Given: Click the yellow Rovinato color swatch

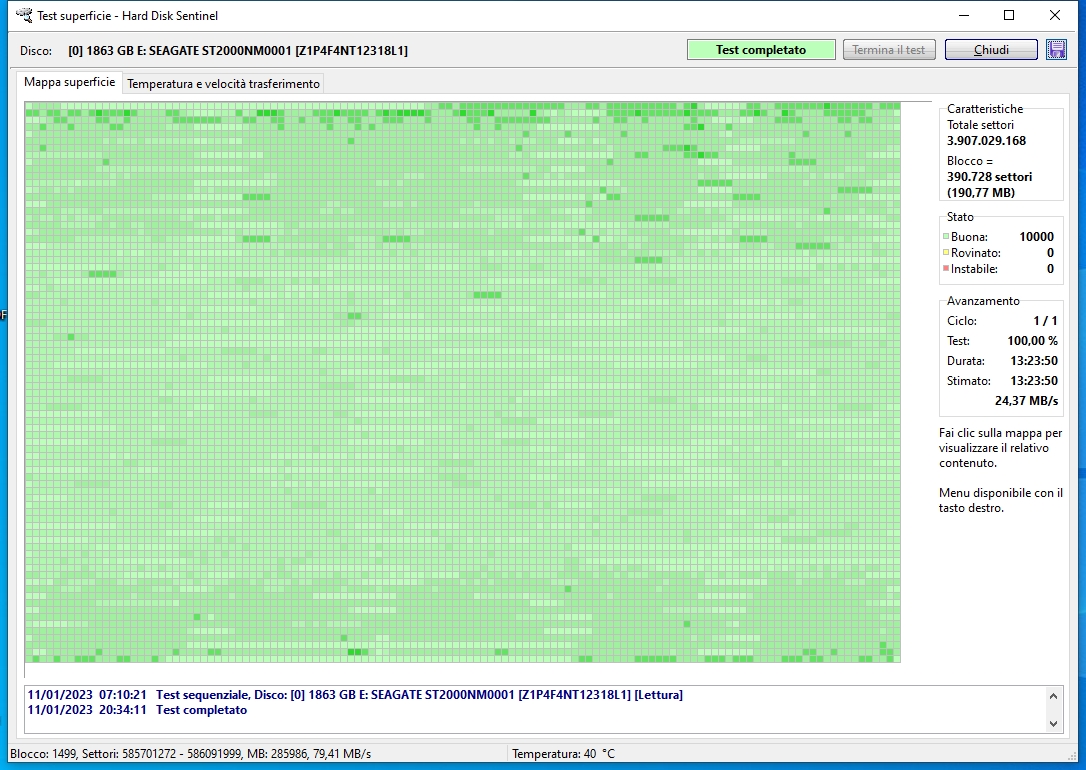Looking at the screenshot, I should 945,253.
